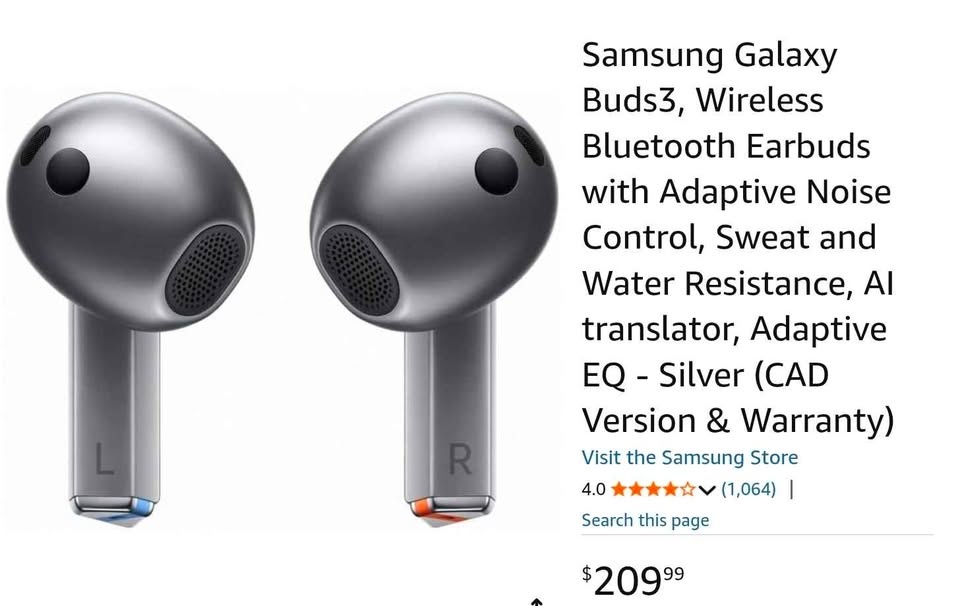
Task: Open the Search this page link
Action: (x=645, y=520)
